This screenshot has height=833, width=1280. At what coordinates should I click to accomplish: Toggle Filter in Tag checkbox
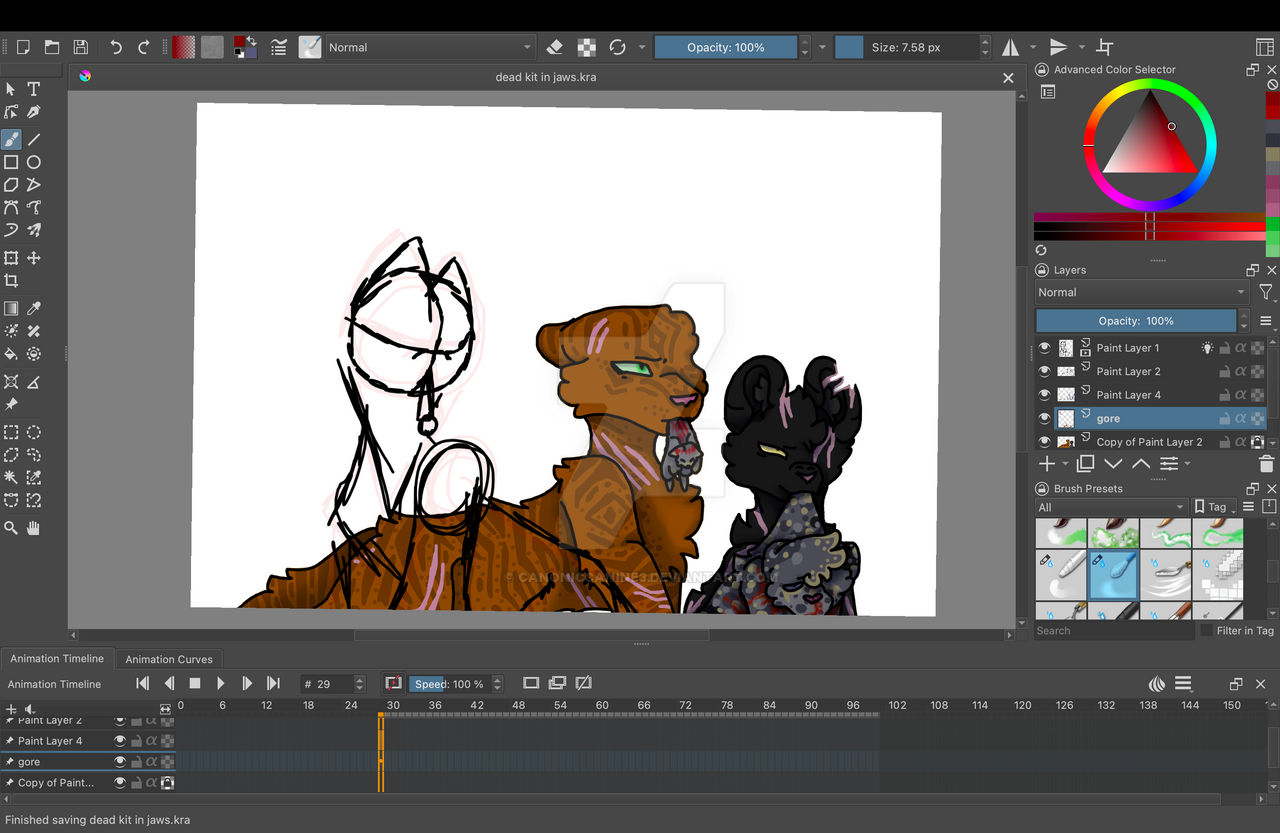click(1207, 630)
